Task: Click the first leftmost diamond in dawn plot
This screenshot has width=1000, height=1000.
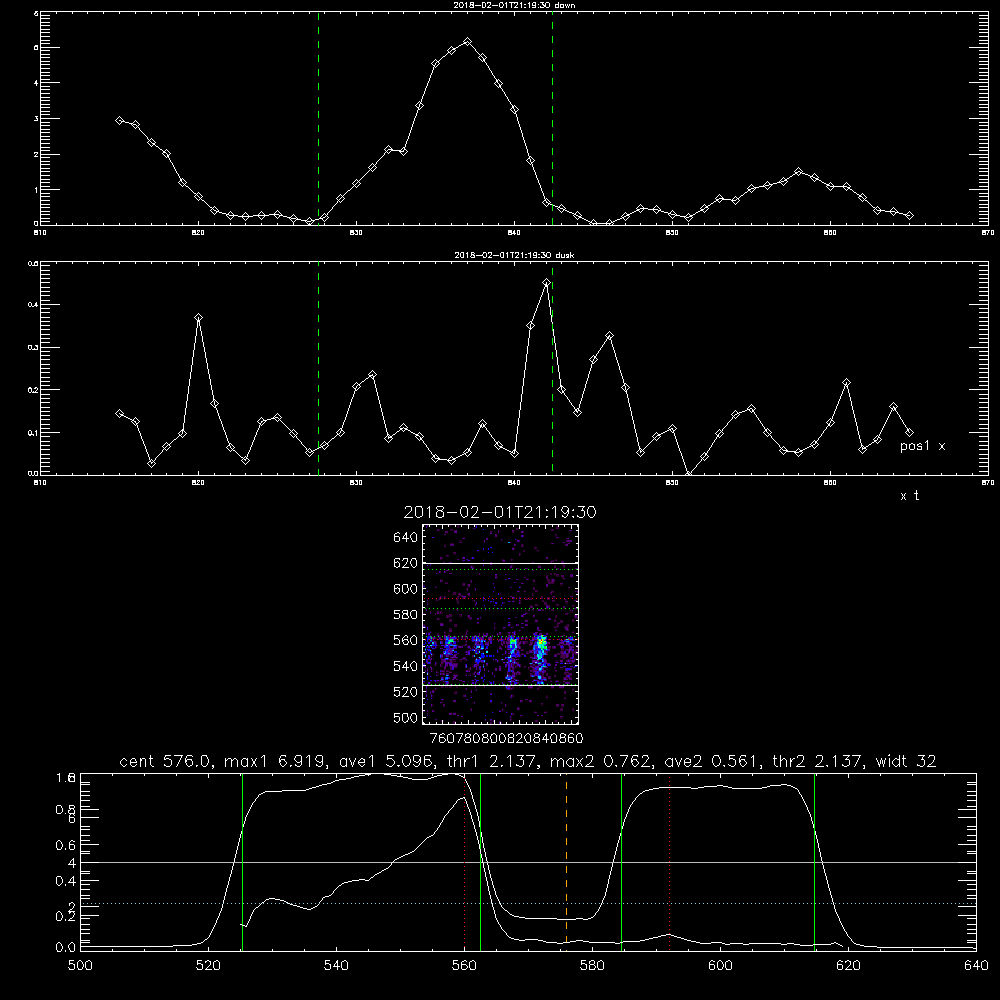Action: pos(120,121)
